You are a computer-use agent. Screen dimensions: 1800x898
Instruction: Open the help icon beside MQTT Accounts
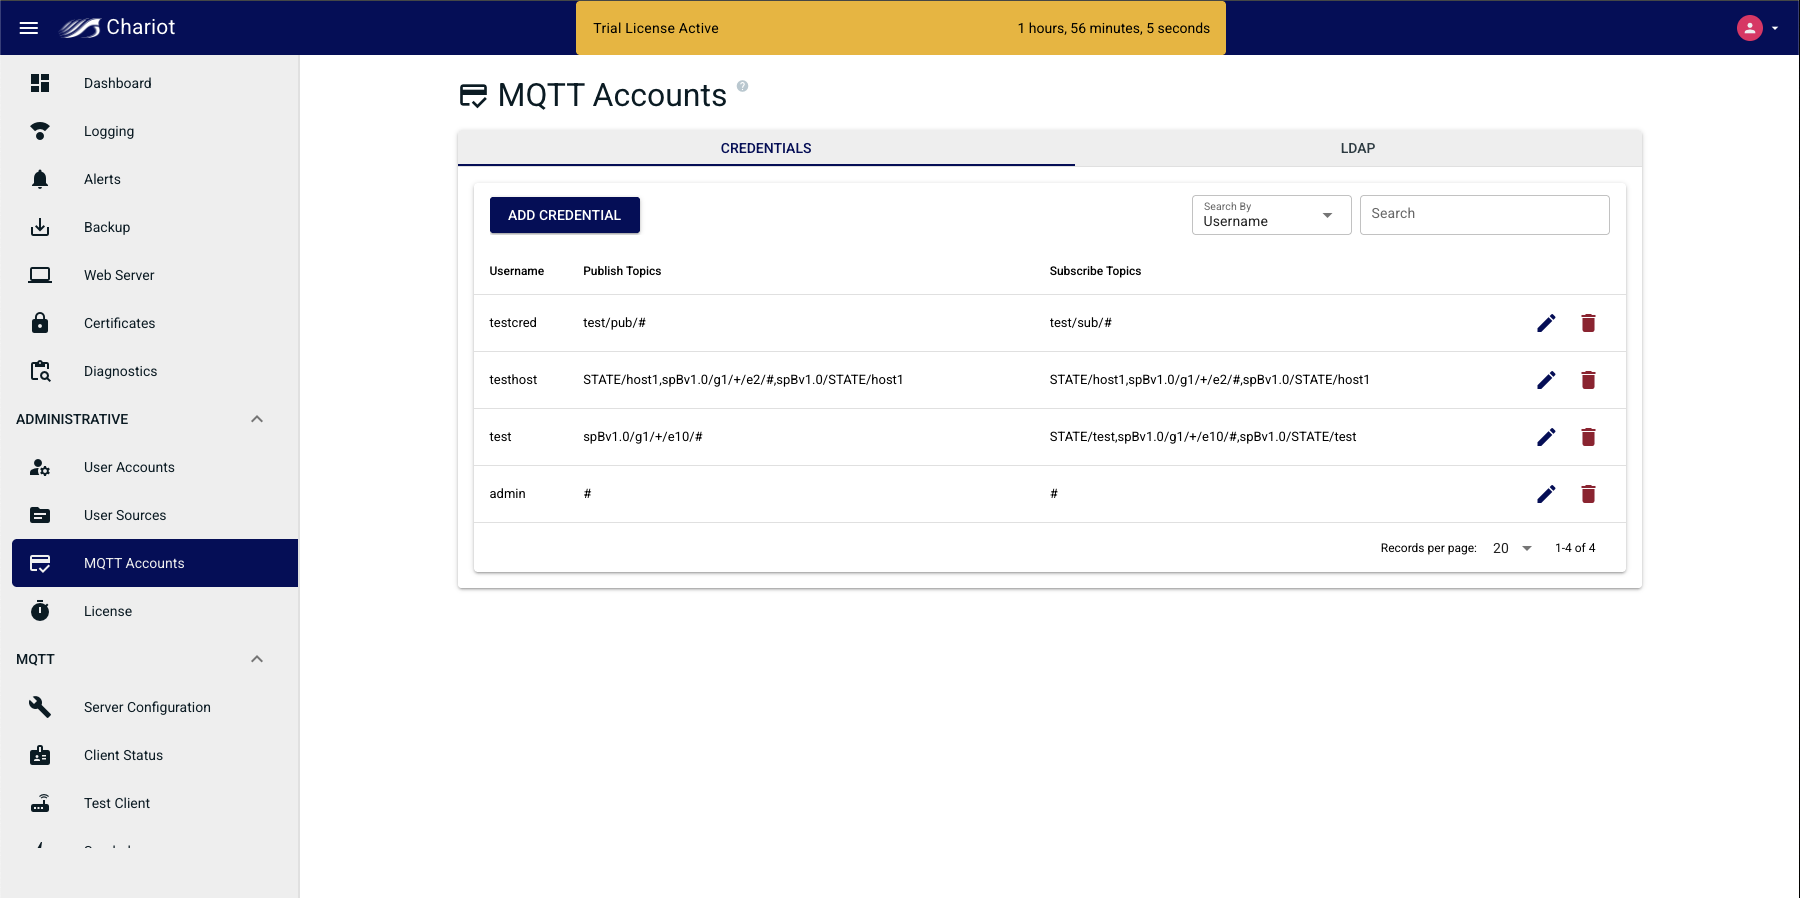(742, 86)
